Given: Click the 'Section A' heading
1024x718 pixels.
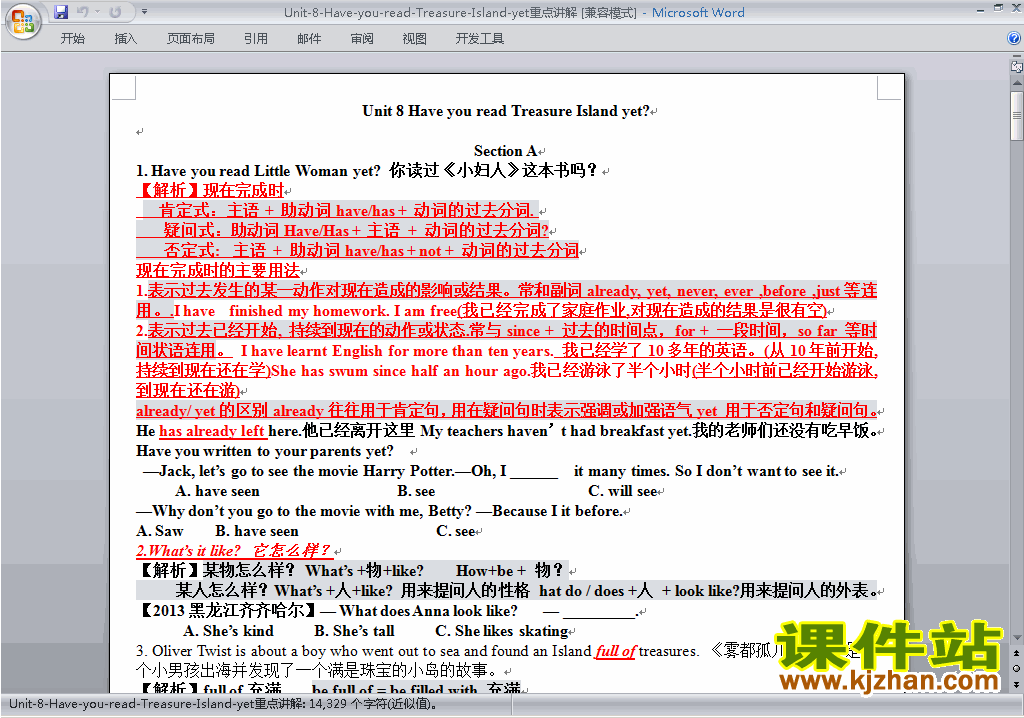Looking at the screenshot, I should point(505,151).
